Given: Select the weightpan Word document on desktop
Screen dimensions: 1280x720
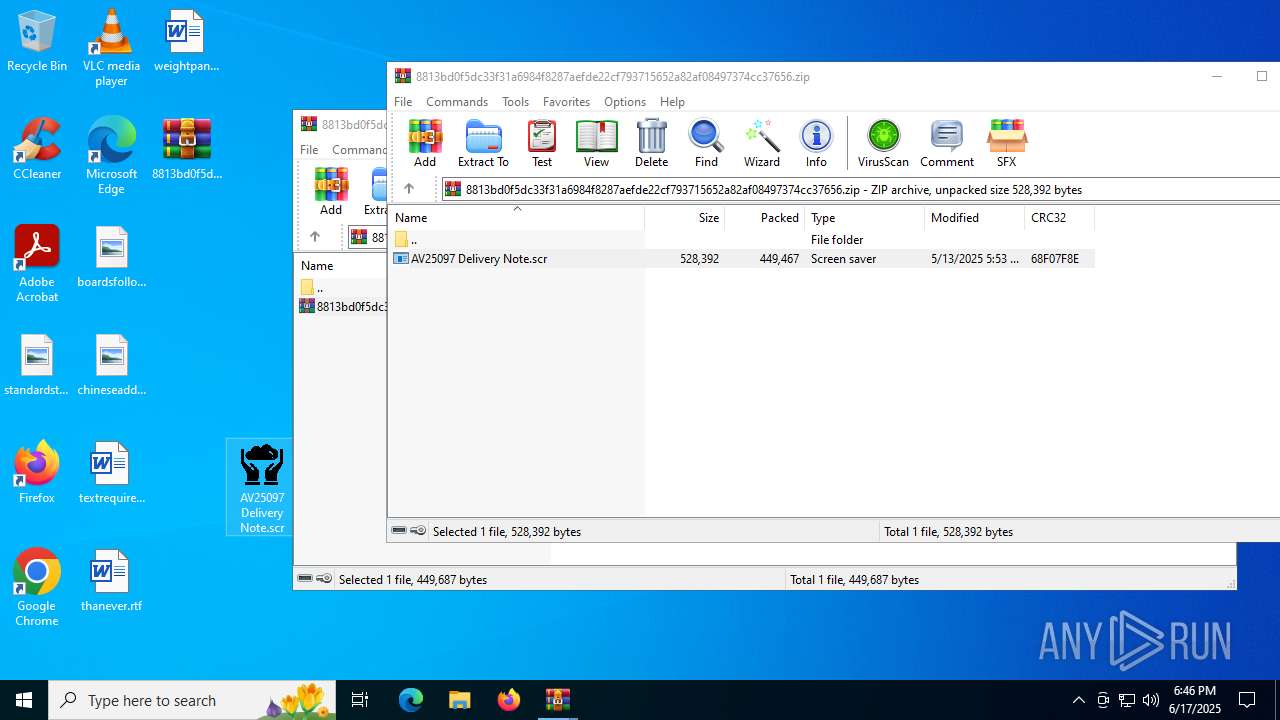Looking at the screenshot, I should (x=186, y=41).
